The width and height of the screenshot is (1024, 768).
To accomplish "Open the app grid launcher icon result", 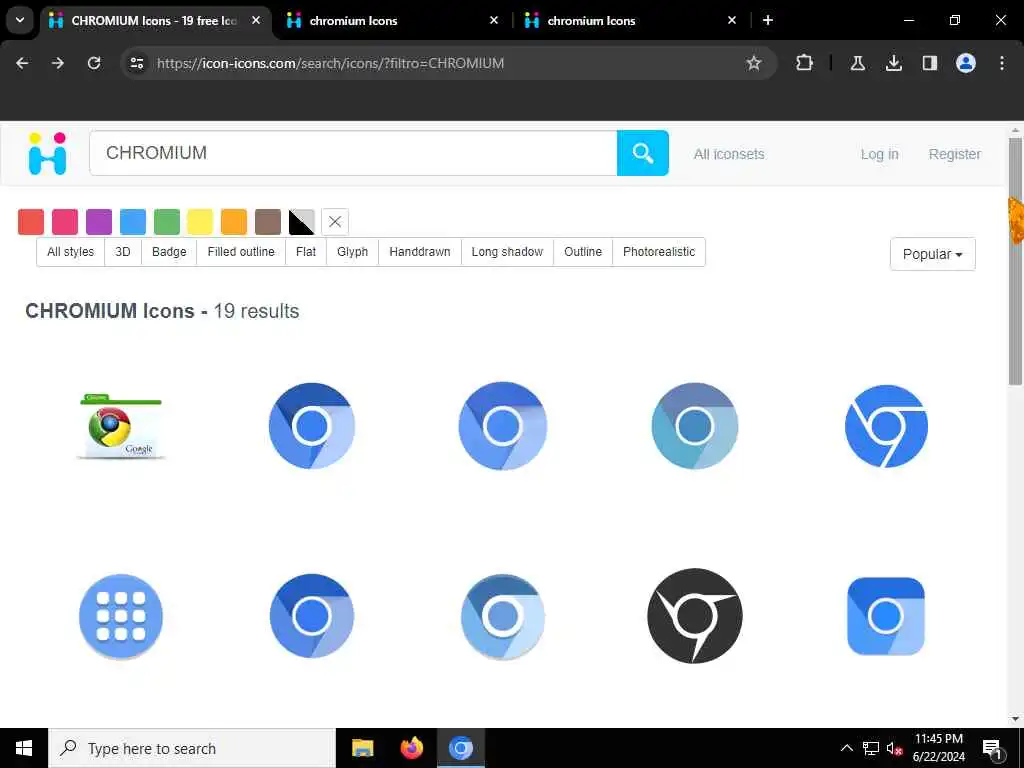I will [x=121, y=616].
